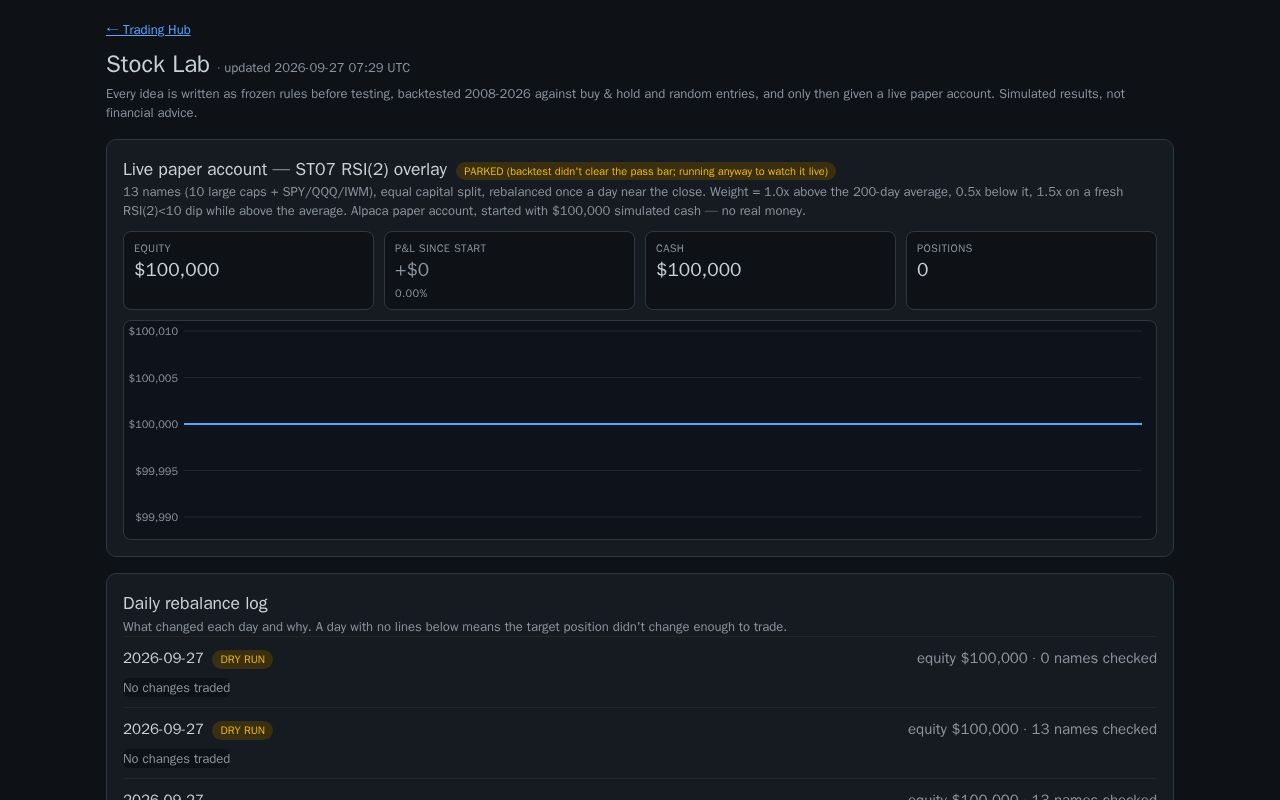Select the Live paper account ST07 heading
This screenshot has width=1280, height=800.
(285, 170)
